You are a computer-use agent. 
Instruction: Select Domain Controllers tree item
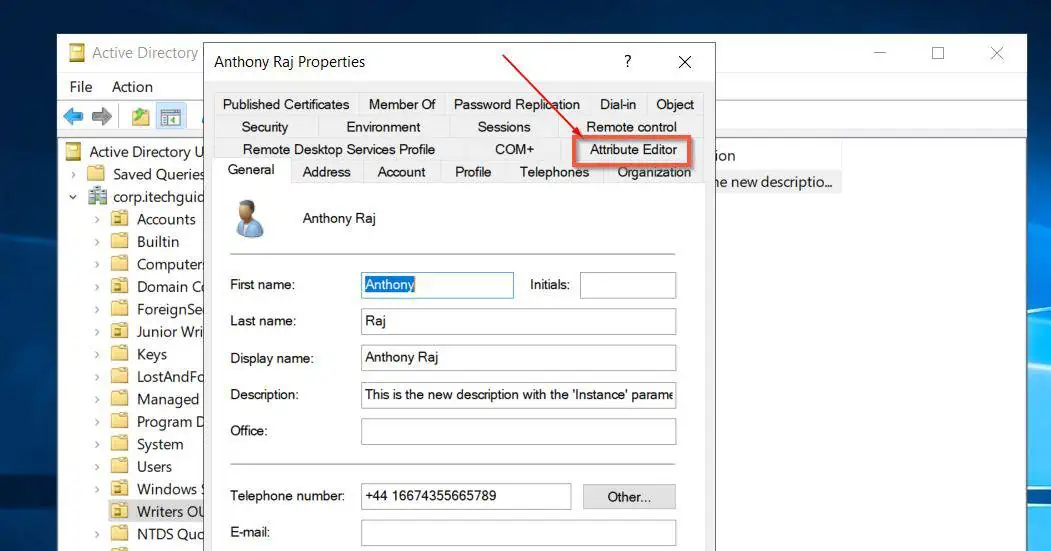click(169, 287)
